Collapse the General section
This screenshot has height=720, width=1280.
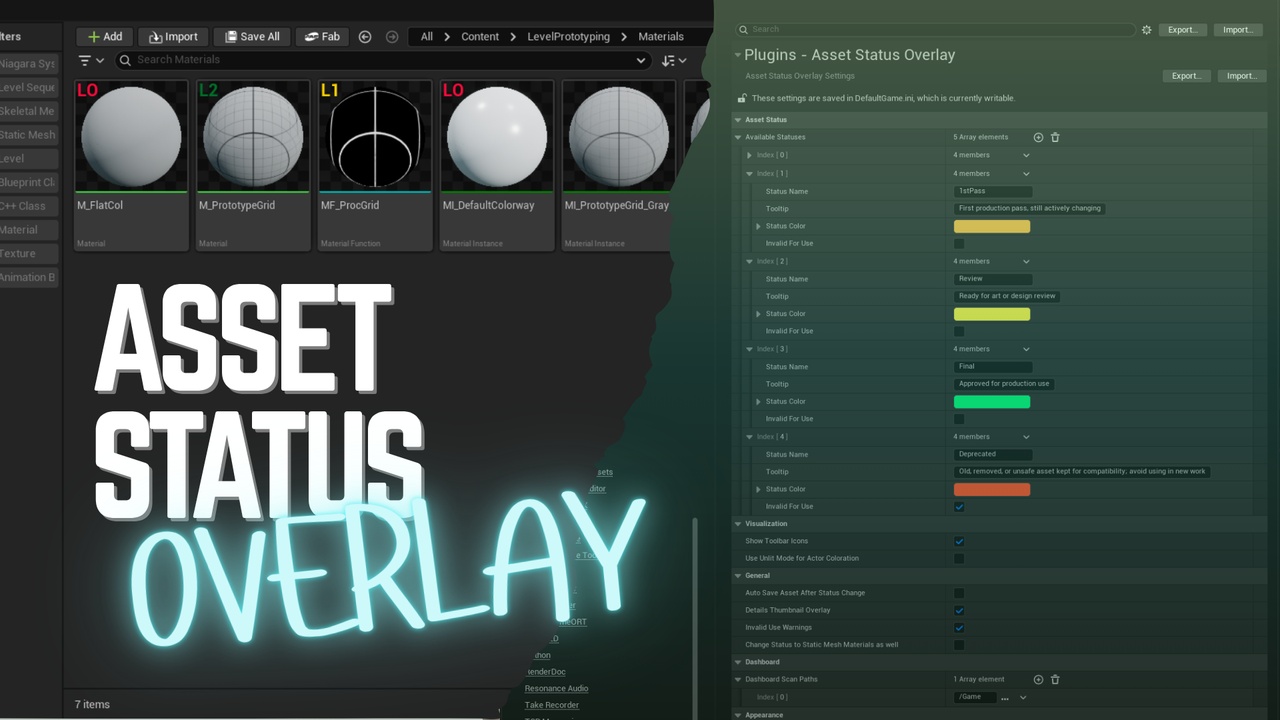tap(739, 576)
